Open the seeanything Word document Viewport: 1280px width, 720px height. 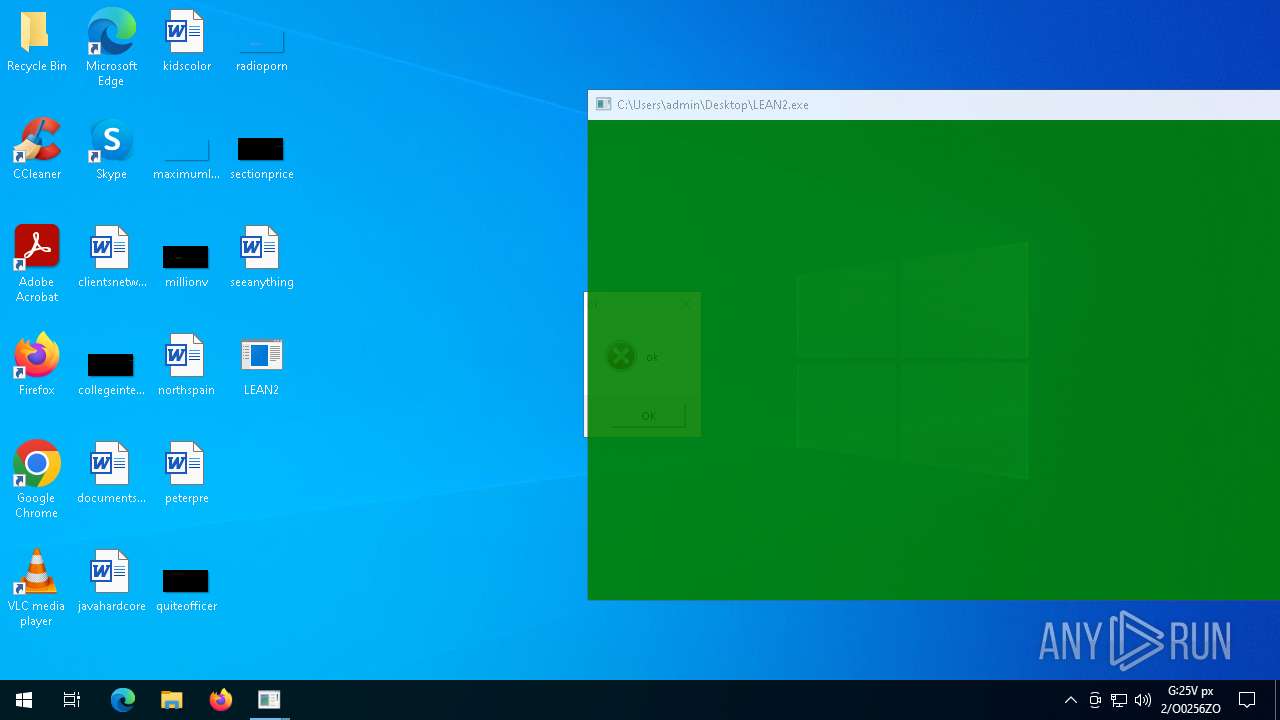(261, 258)
